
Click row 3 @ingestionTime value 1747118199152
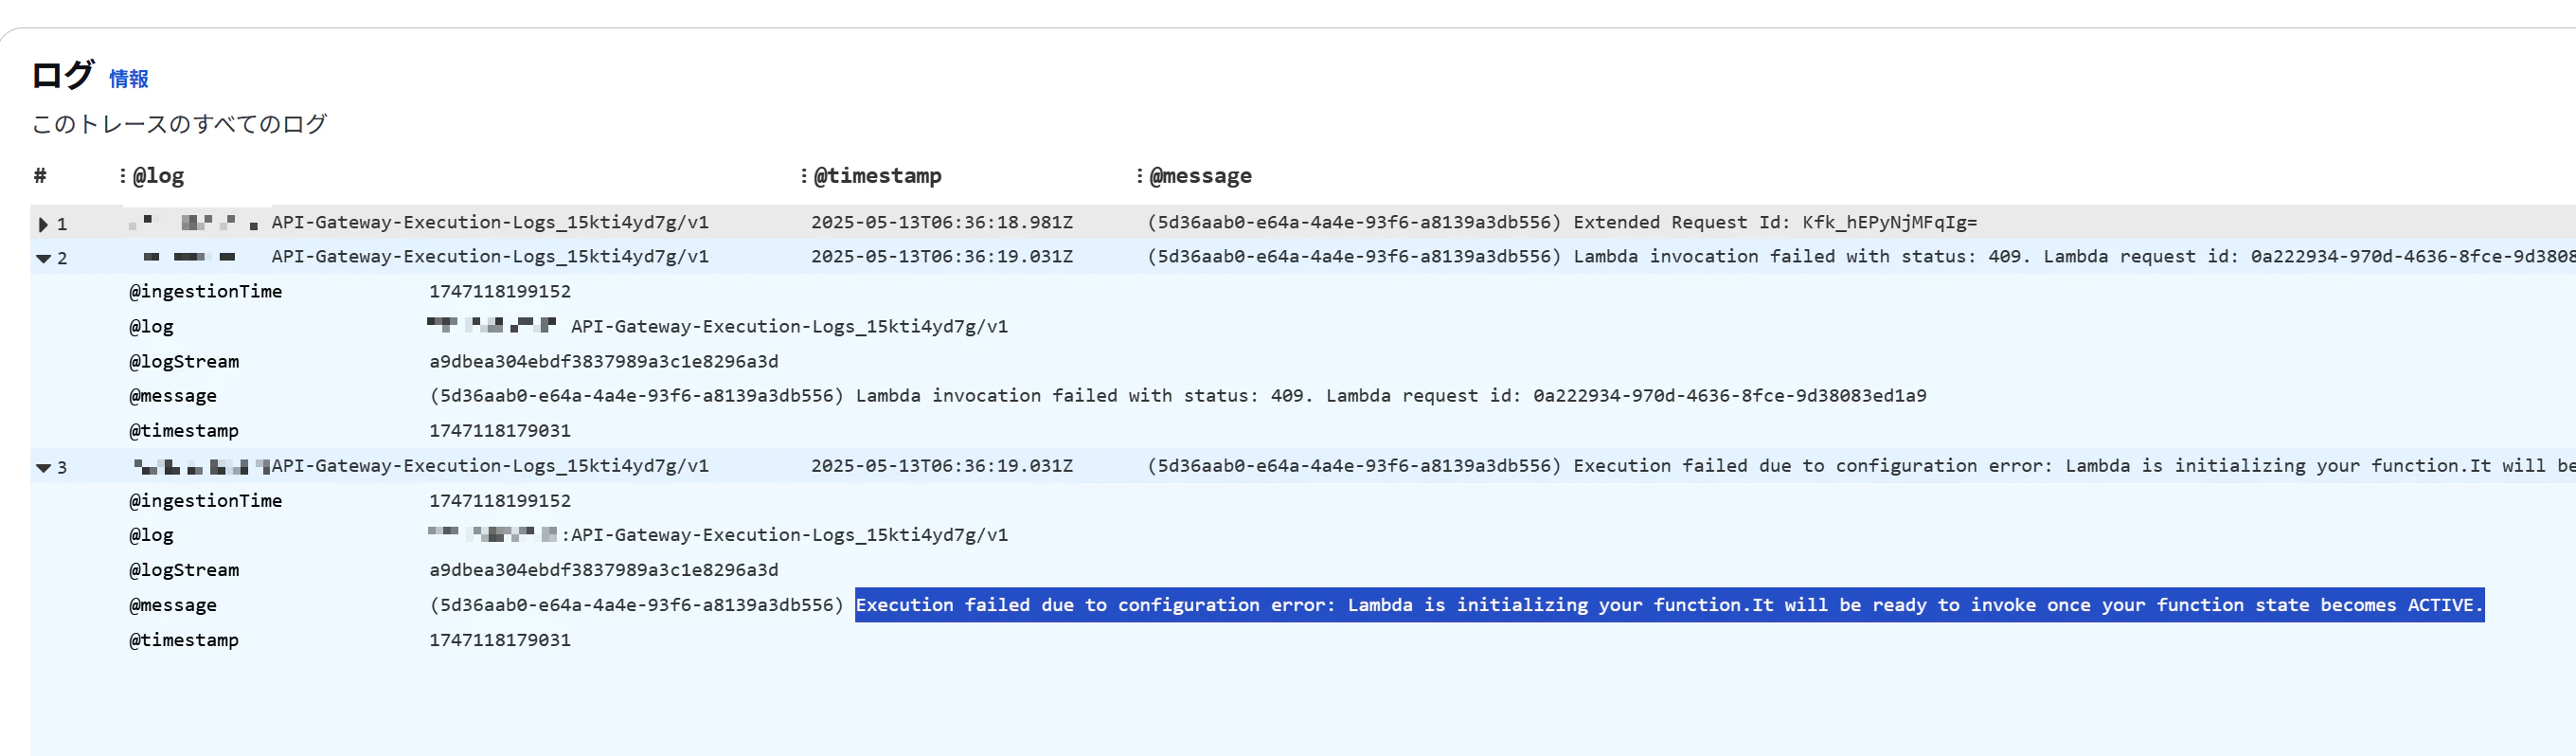click(x=500, y=501)
